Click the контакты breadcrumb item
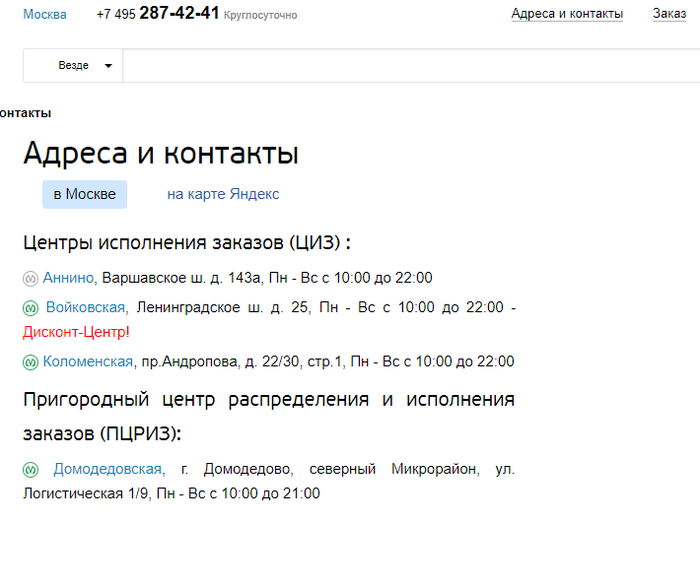 coord(25,113)
